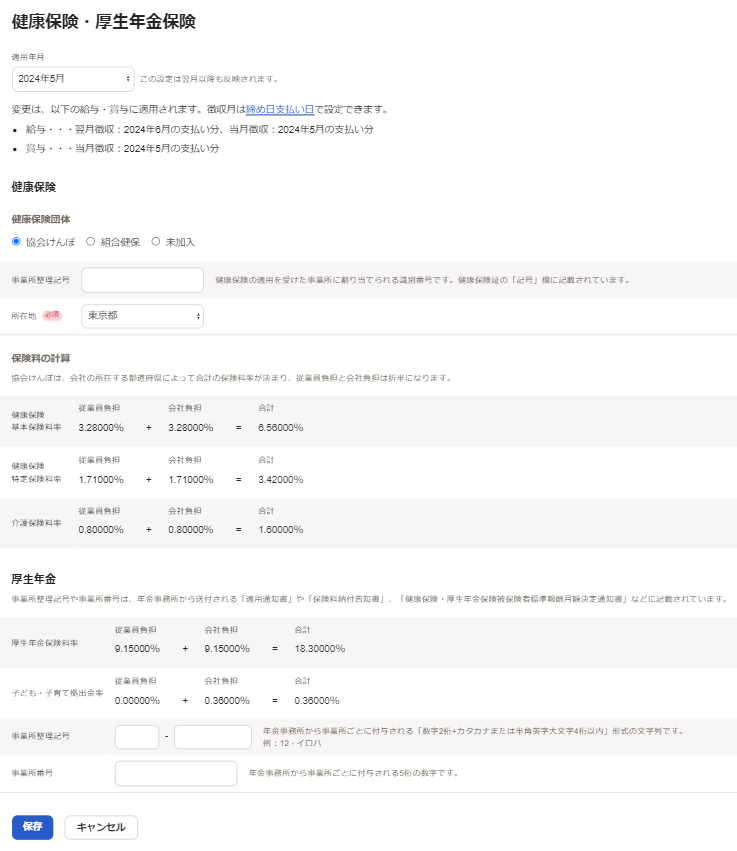This screenshot has width=737, height=851.
Task: Click the 3.42000% total value
Action: (x=281, y=480)
